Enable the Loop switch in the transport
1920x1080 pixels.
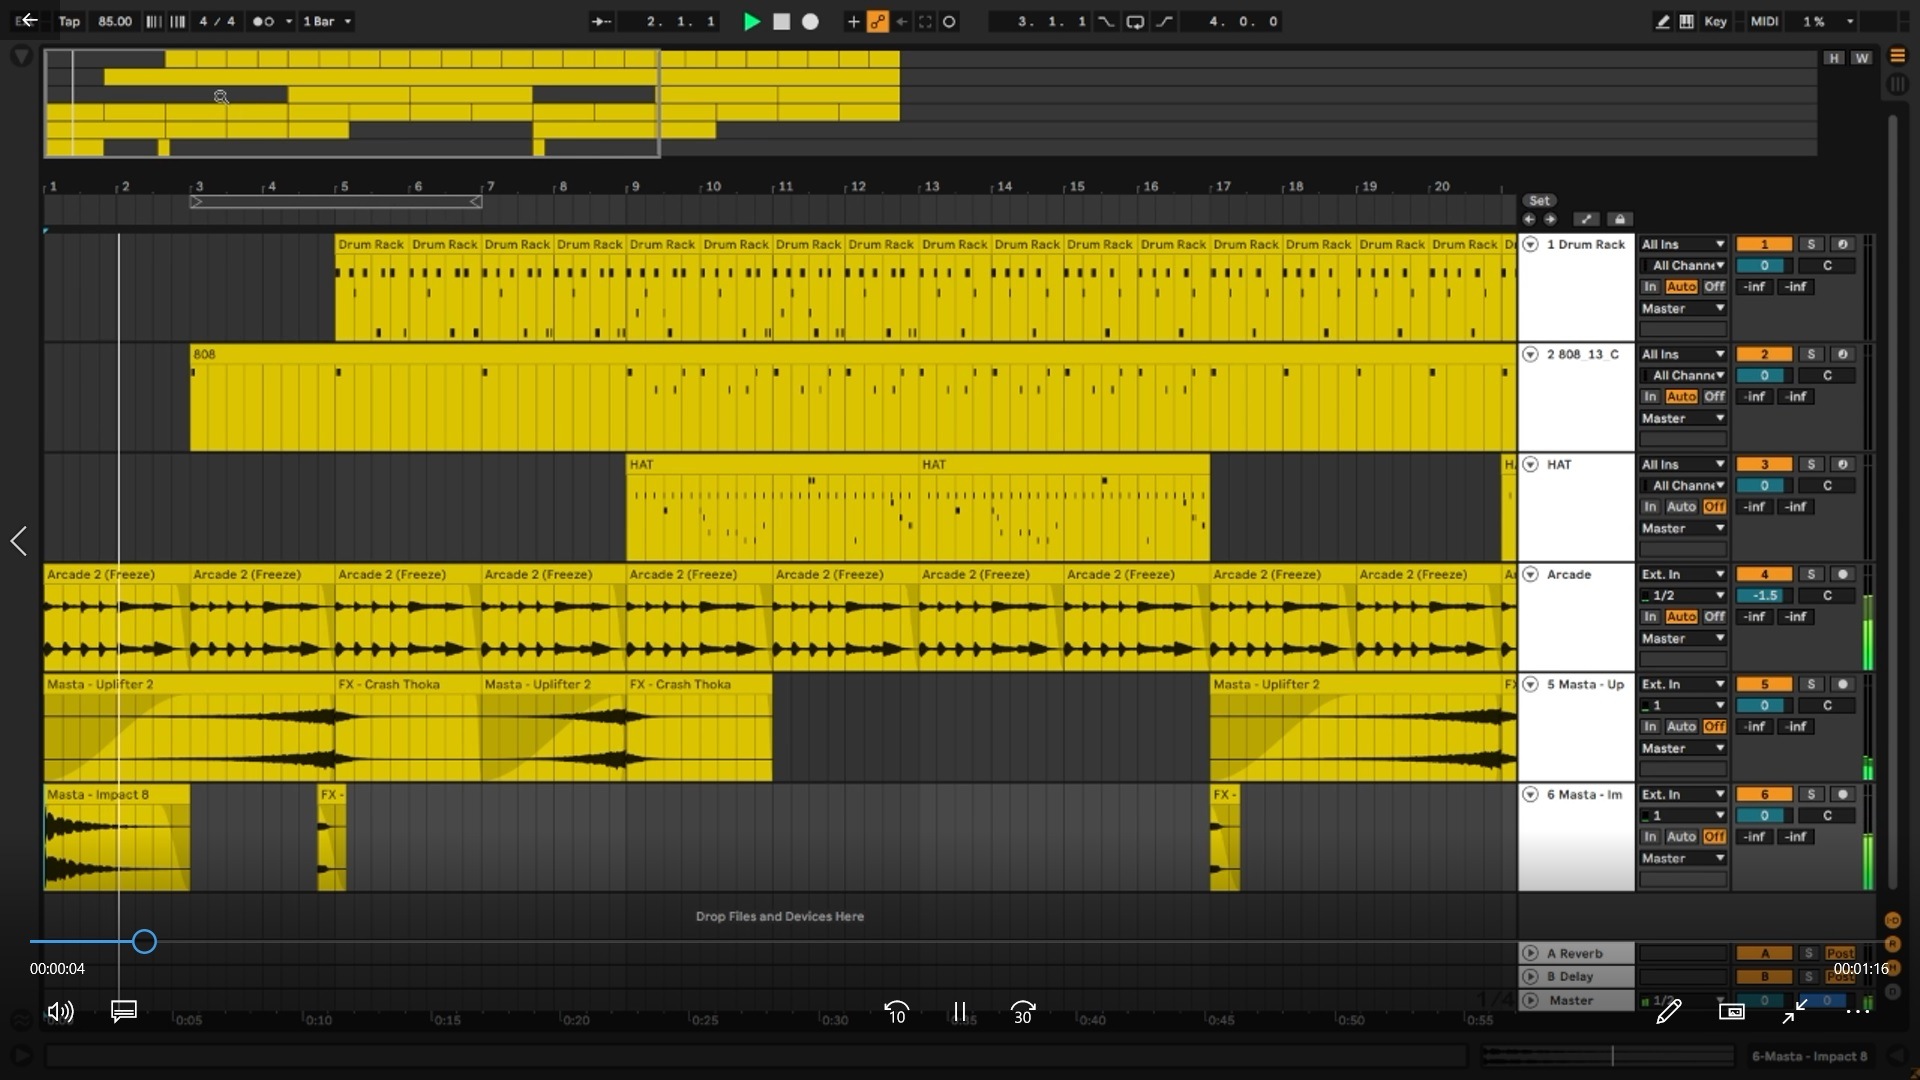1134,21
